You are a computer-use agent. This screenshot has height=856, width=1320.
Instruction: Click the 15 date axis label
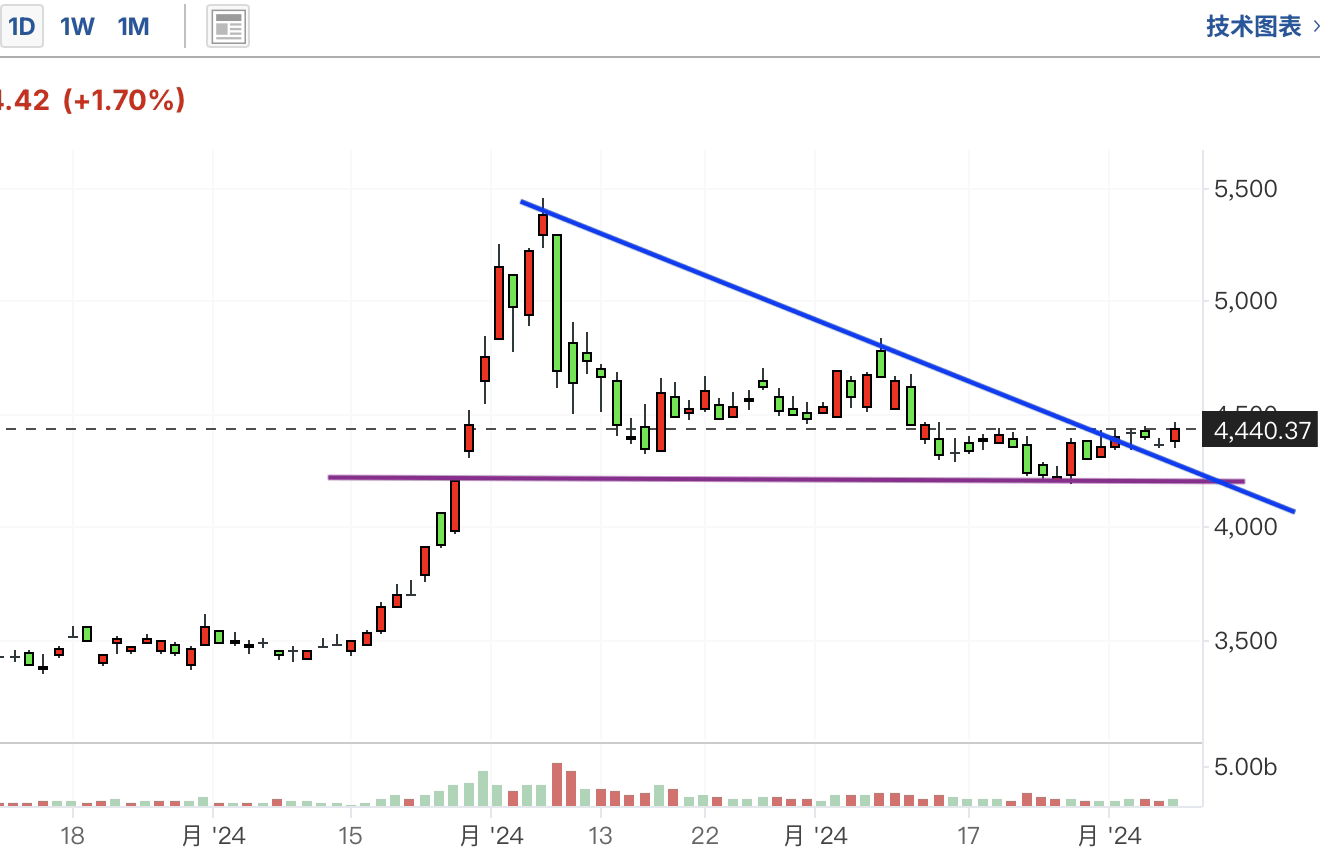pyautogui.click(x=350, y=835)
